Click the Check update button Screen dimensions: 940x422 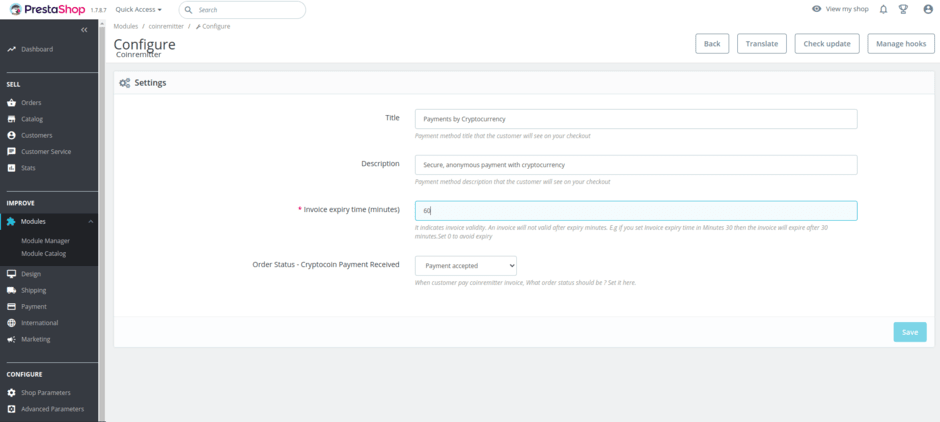click(827, 44)
